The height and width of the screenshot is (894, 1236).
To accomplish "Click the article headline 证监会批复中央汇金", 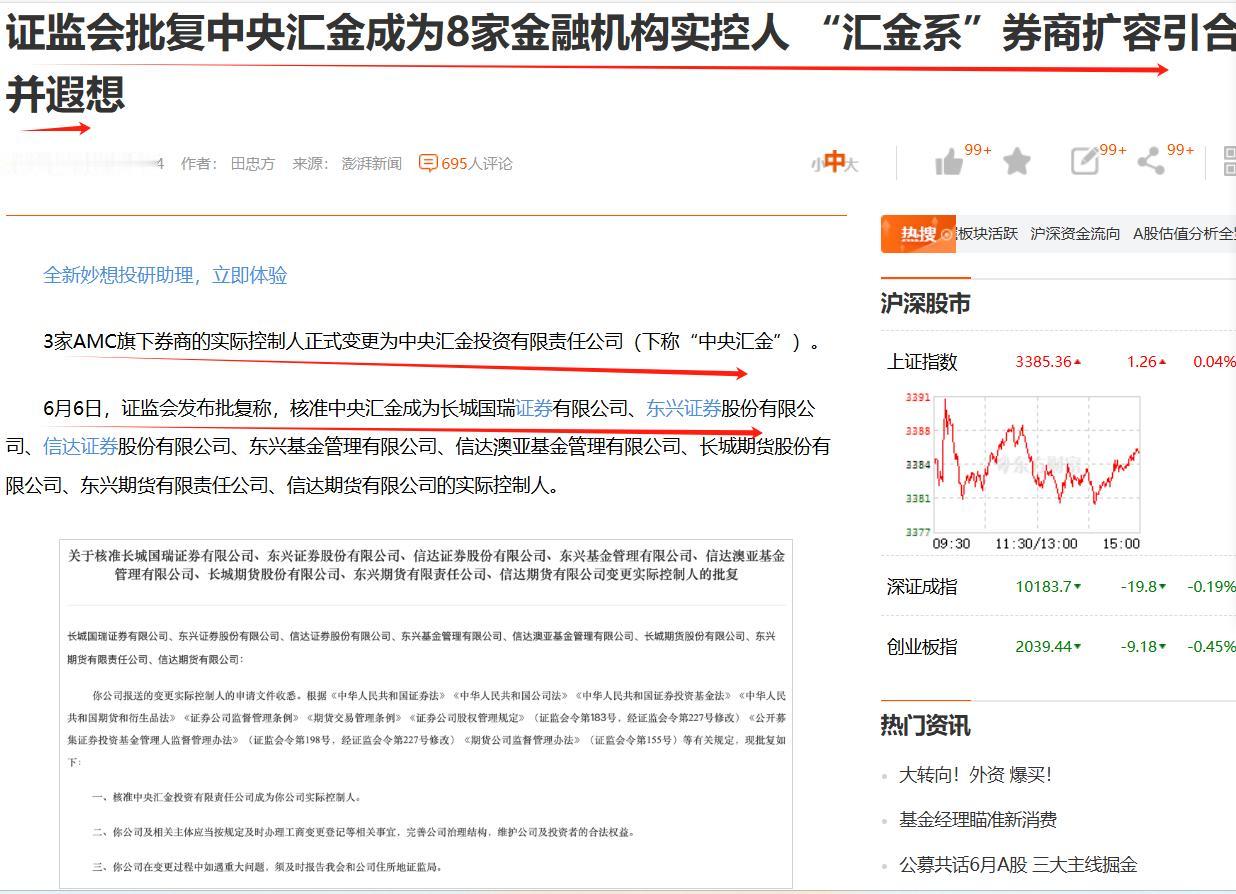I will [620, 64].
